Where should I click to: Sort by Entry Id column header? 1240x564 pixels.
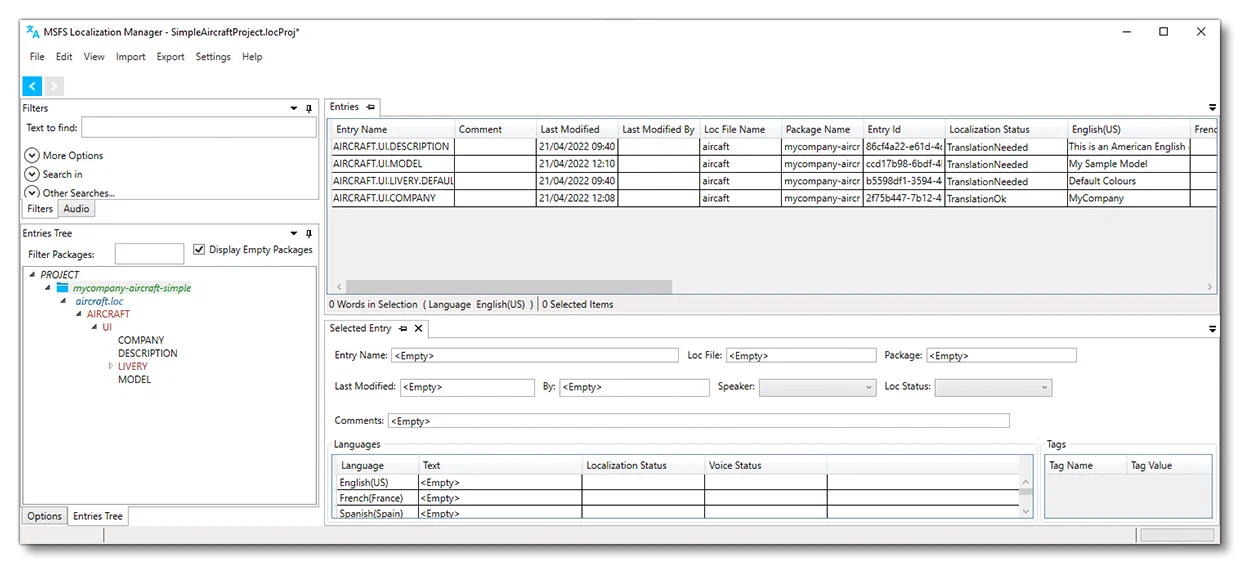(x=904, y=129)
